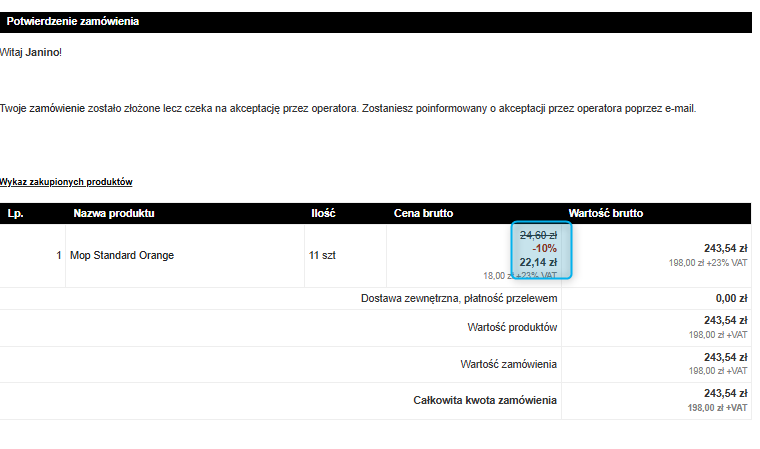The image size is (760, 449).
Task: Click the Dostawa zewnętrzna, płatność przelewem row
Action: (376, 299)
